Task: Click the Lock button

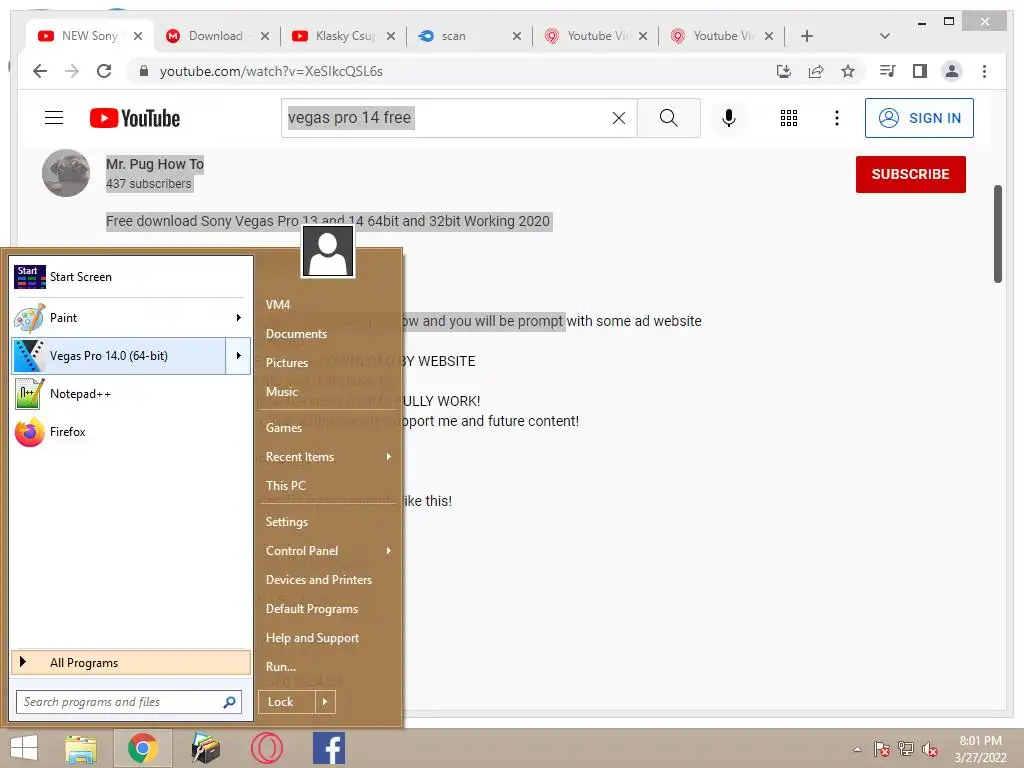Action: (x=287, y=702)
